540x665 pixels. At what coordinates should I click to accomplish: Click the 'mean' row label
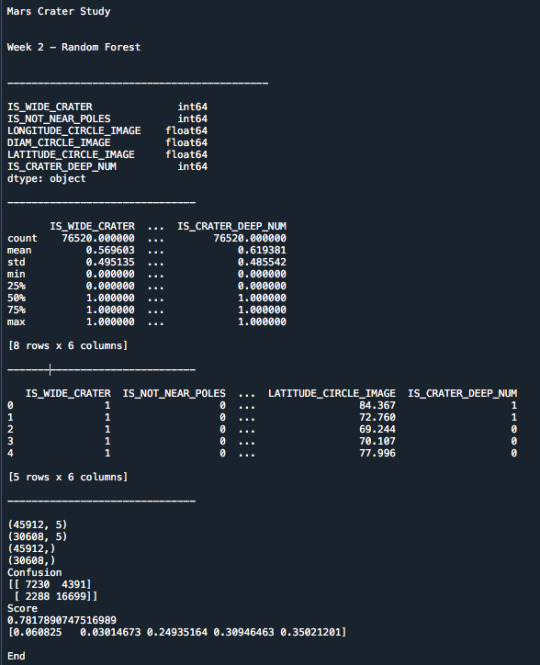tap(19, 250)
